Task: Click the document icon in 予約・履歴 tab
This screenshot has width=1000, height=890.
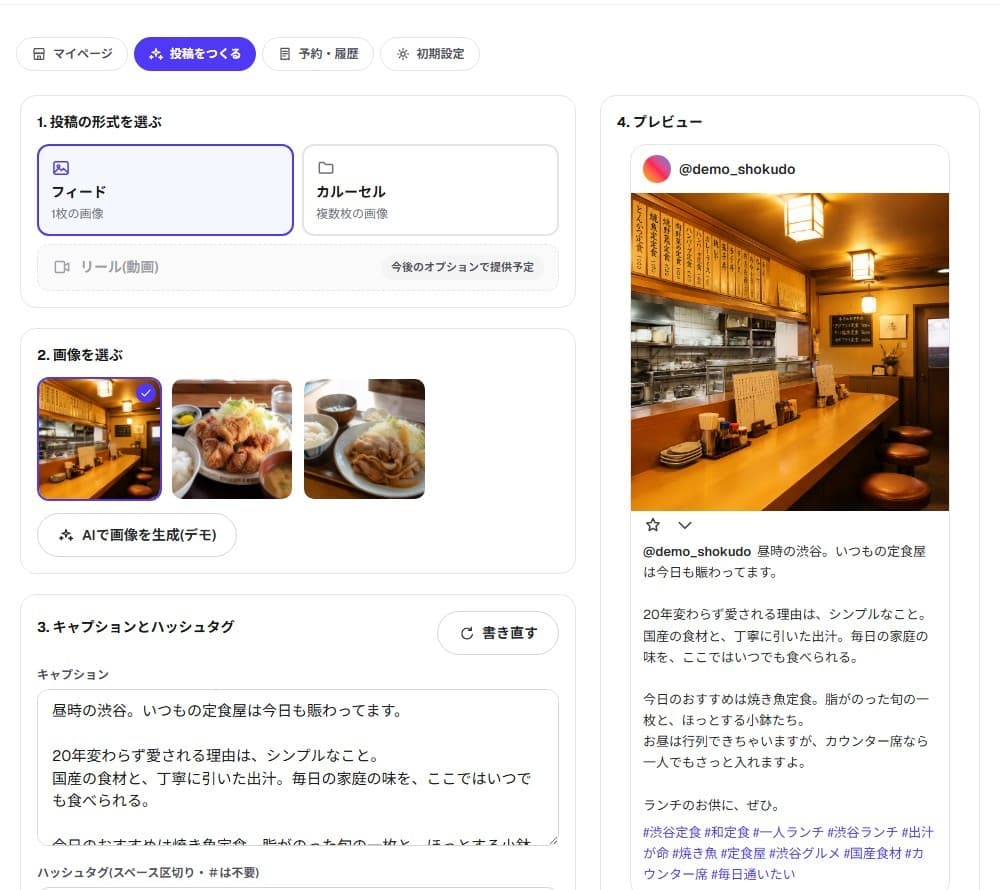Action: click(285, 54)
